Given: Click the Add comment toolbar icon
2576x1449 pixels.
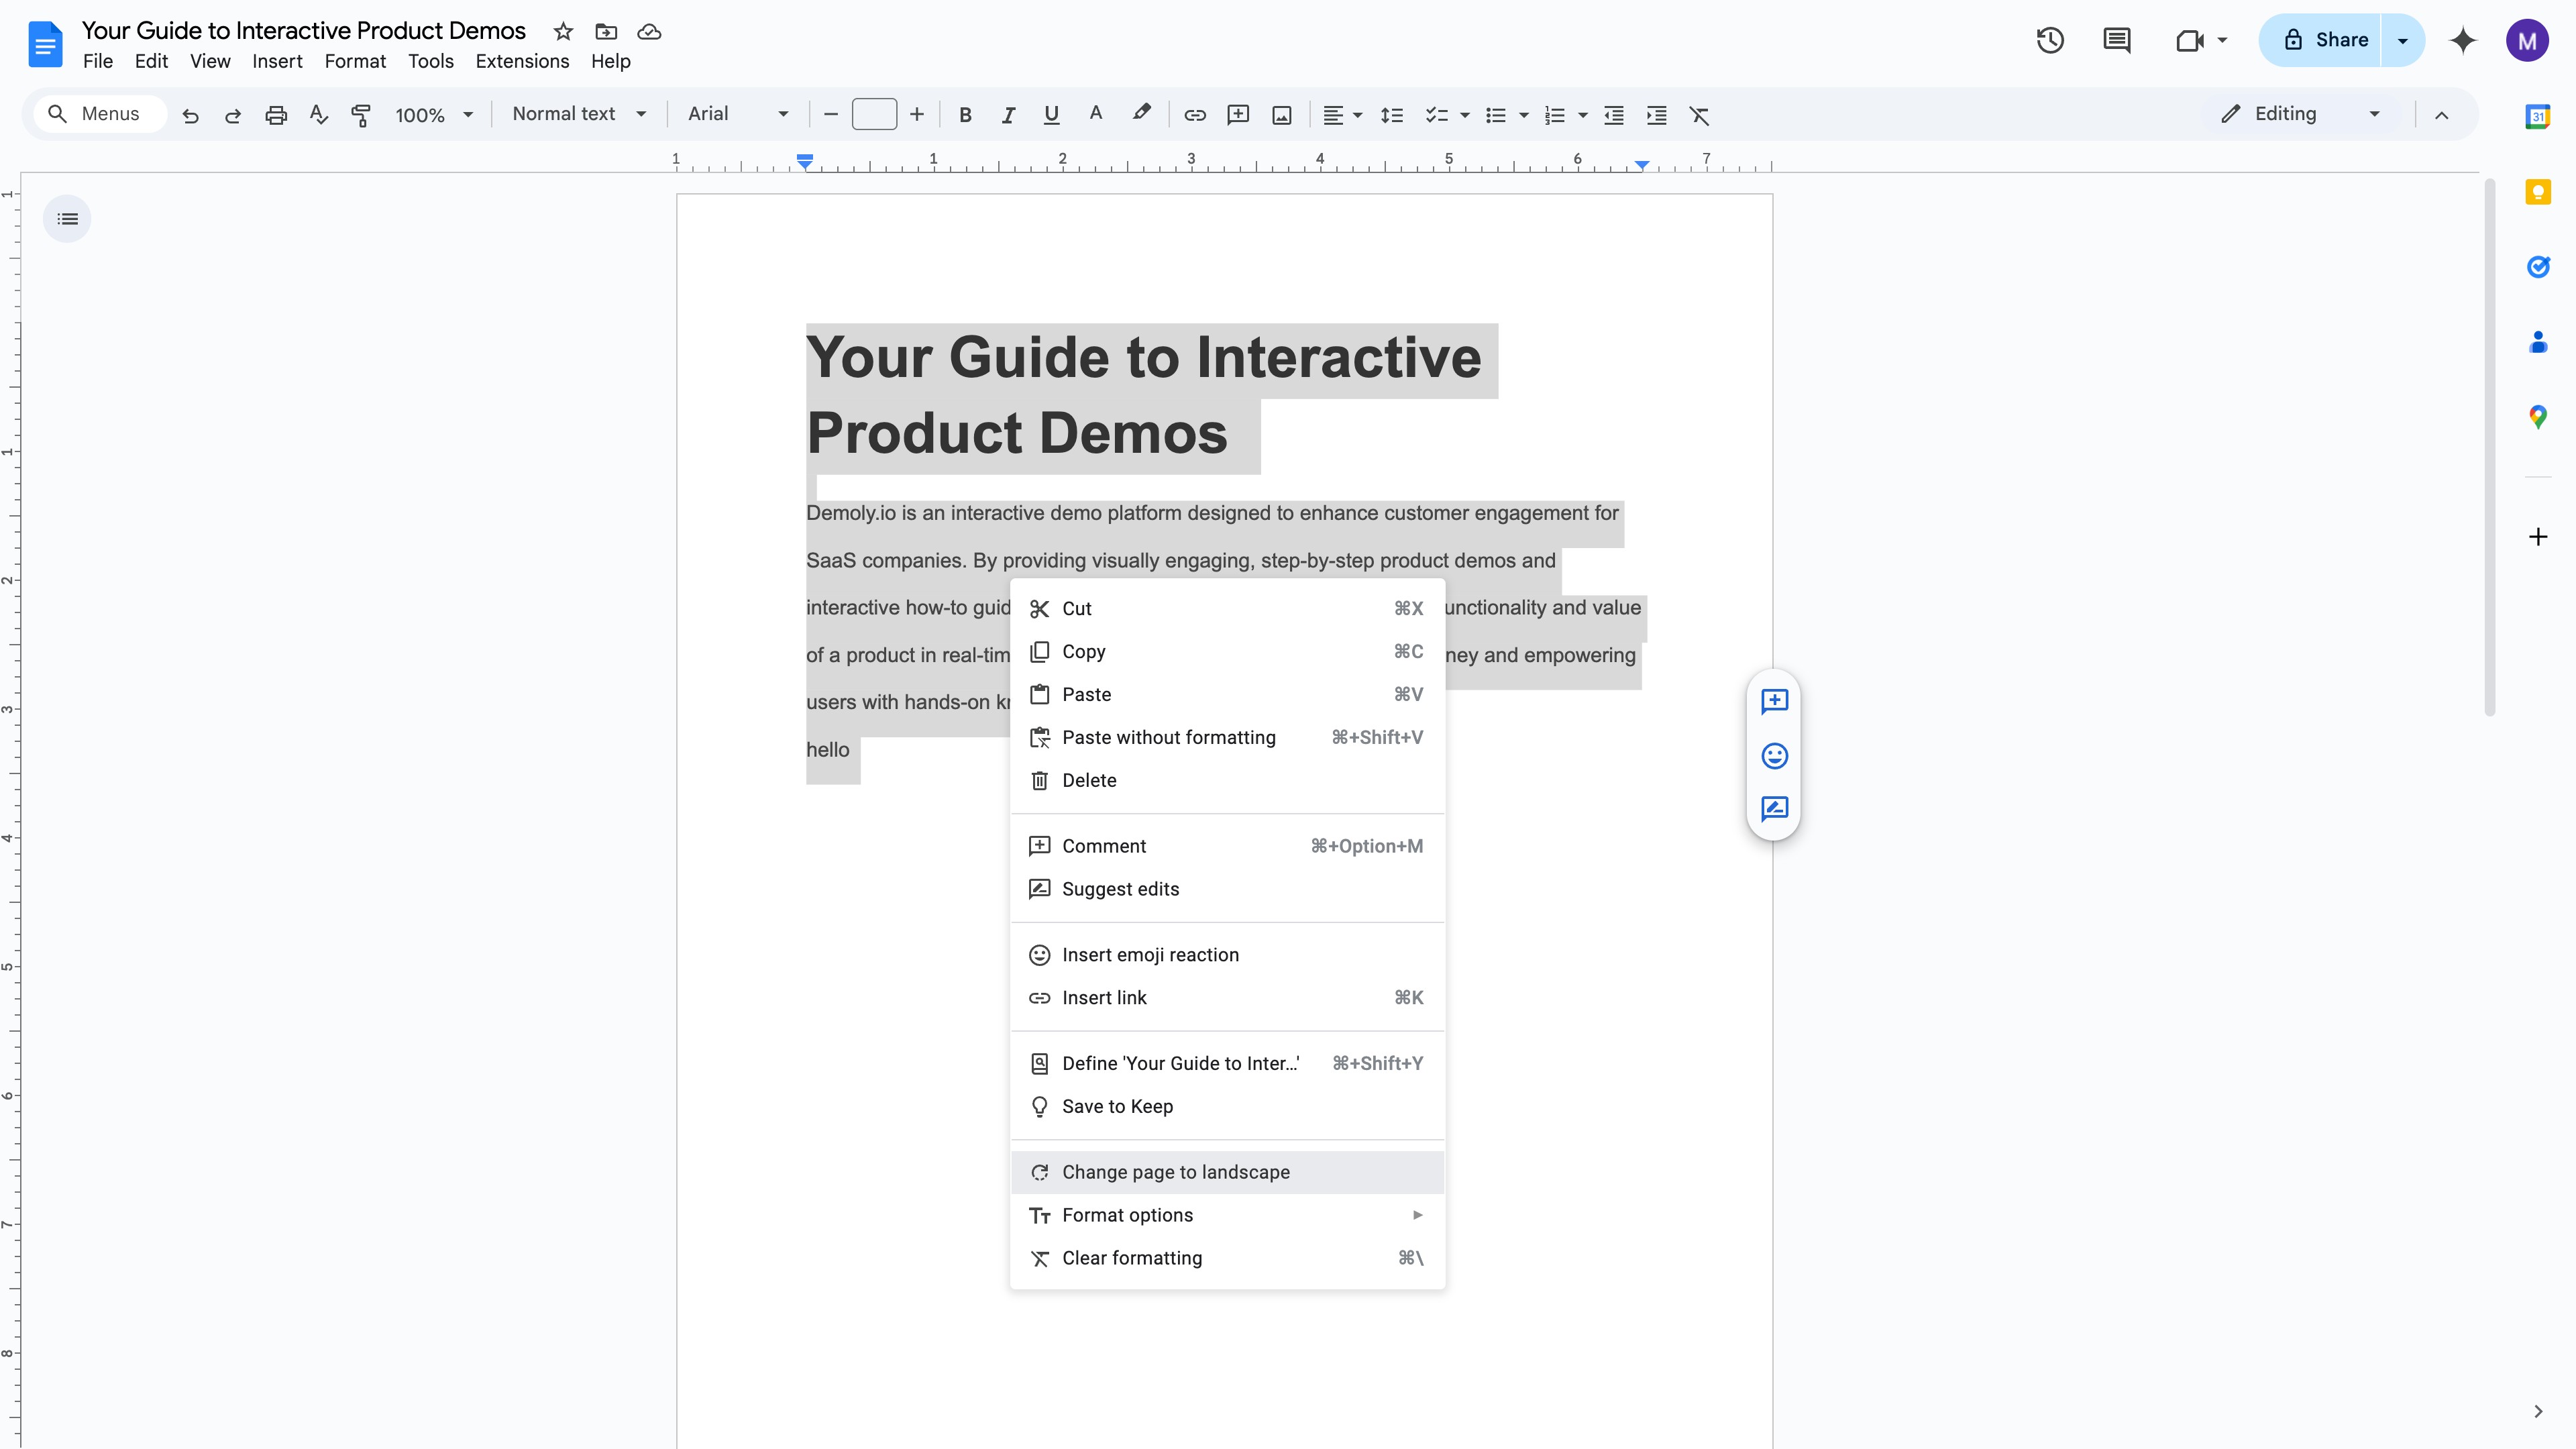Looking at the screenshot, I should point(1238,115).
